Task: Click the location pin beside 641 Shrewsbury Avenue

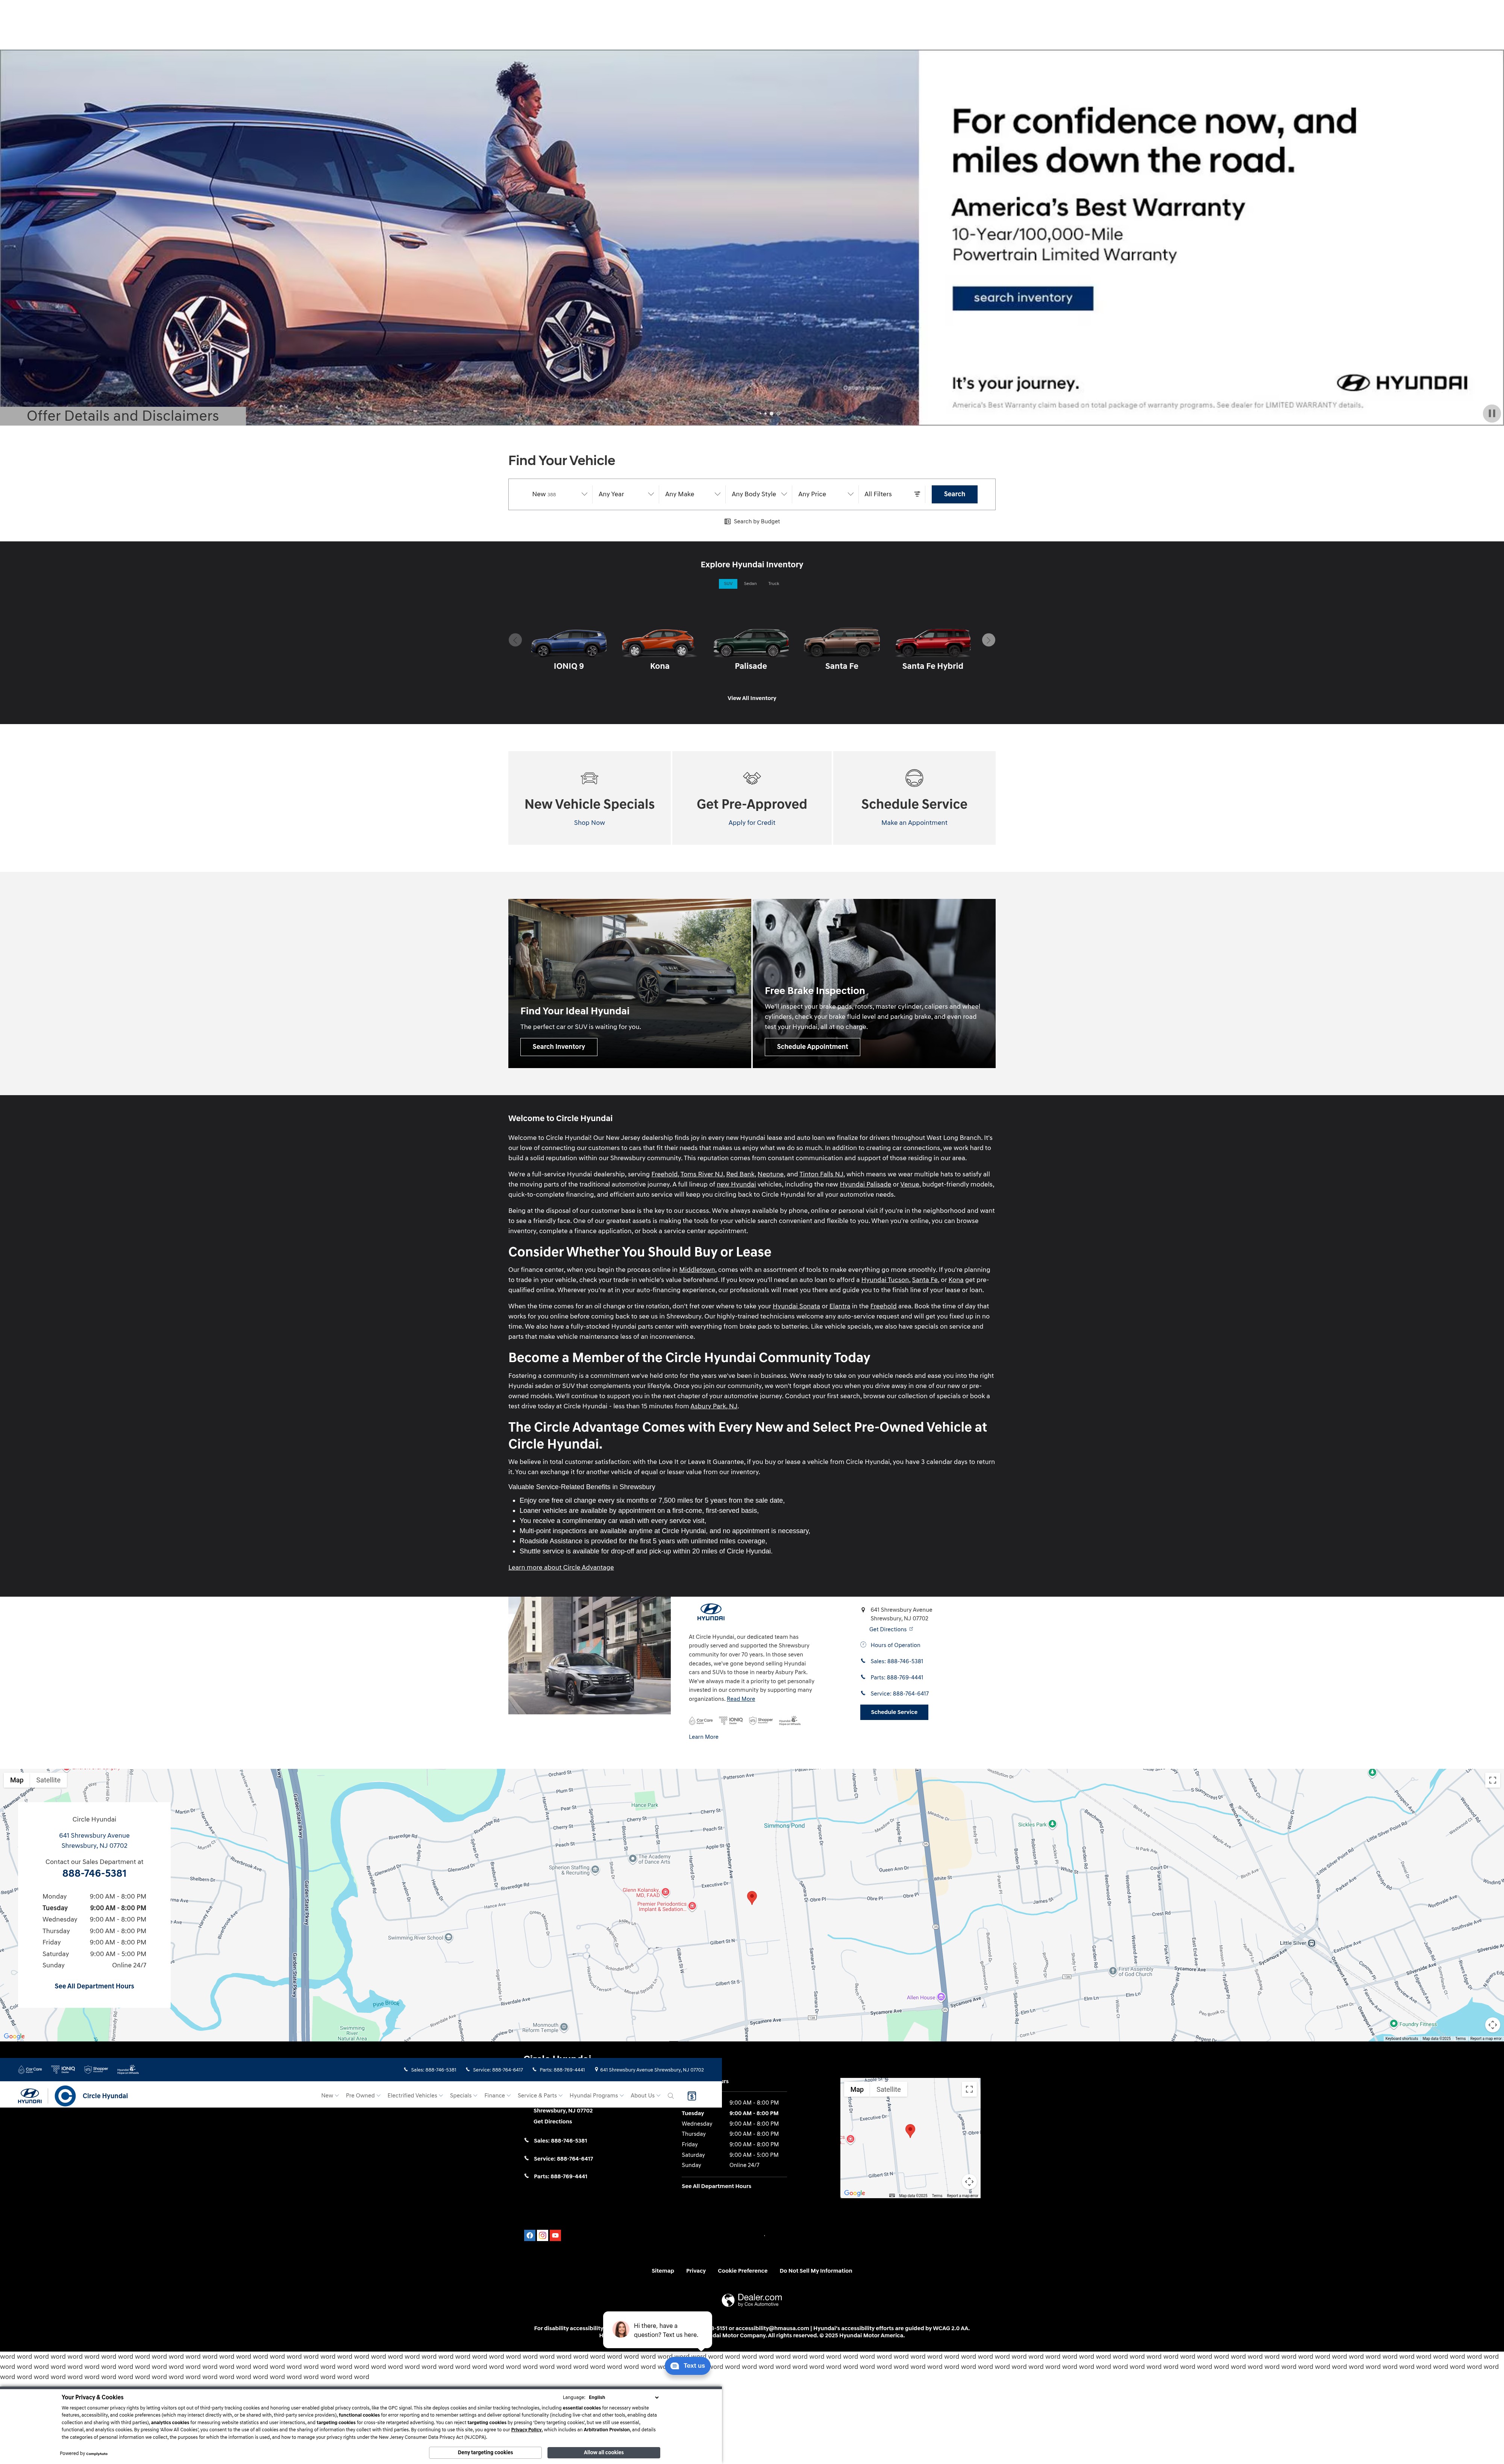Action: [863, 1610]
